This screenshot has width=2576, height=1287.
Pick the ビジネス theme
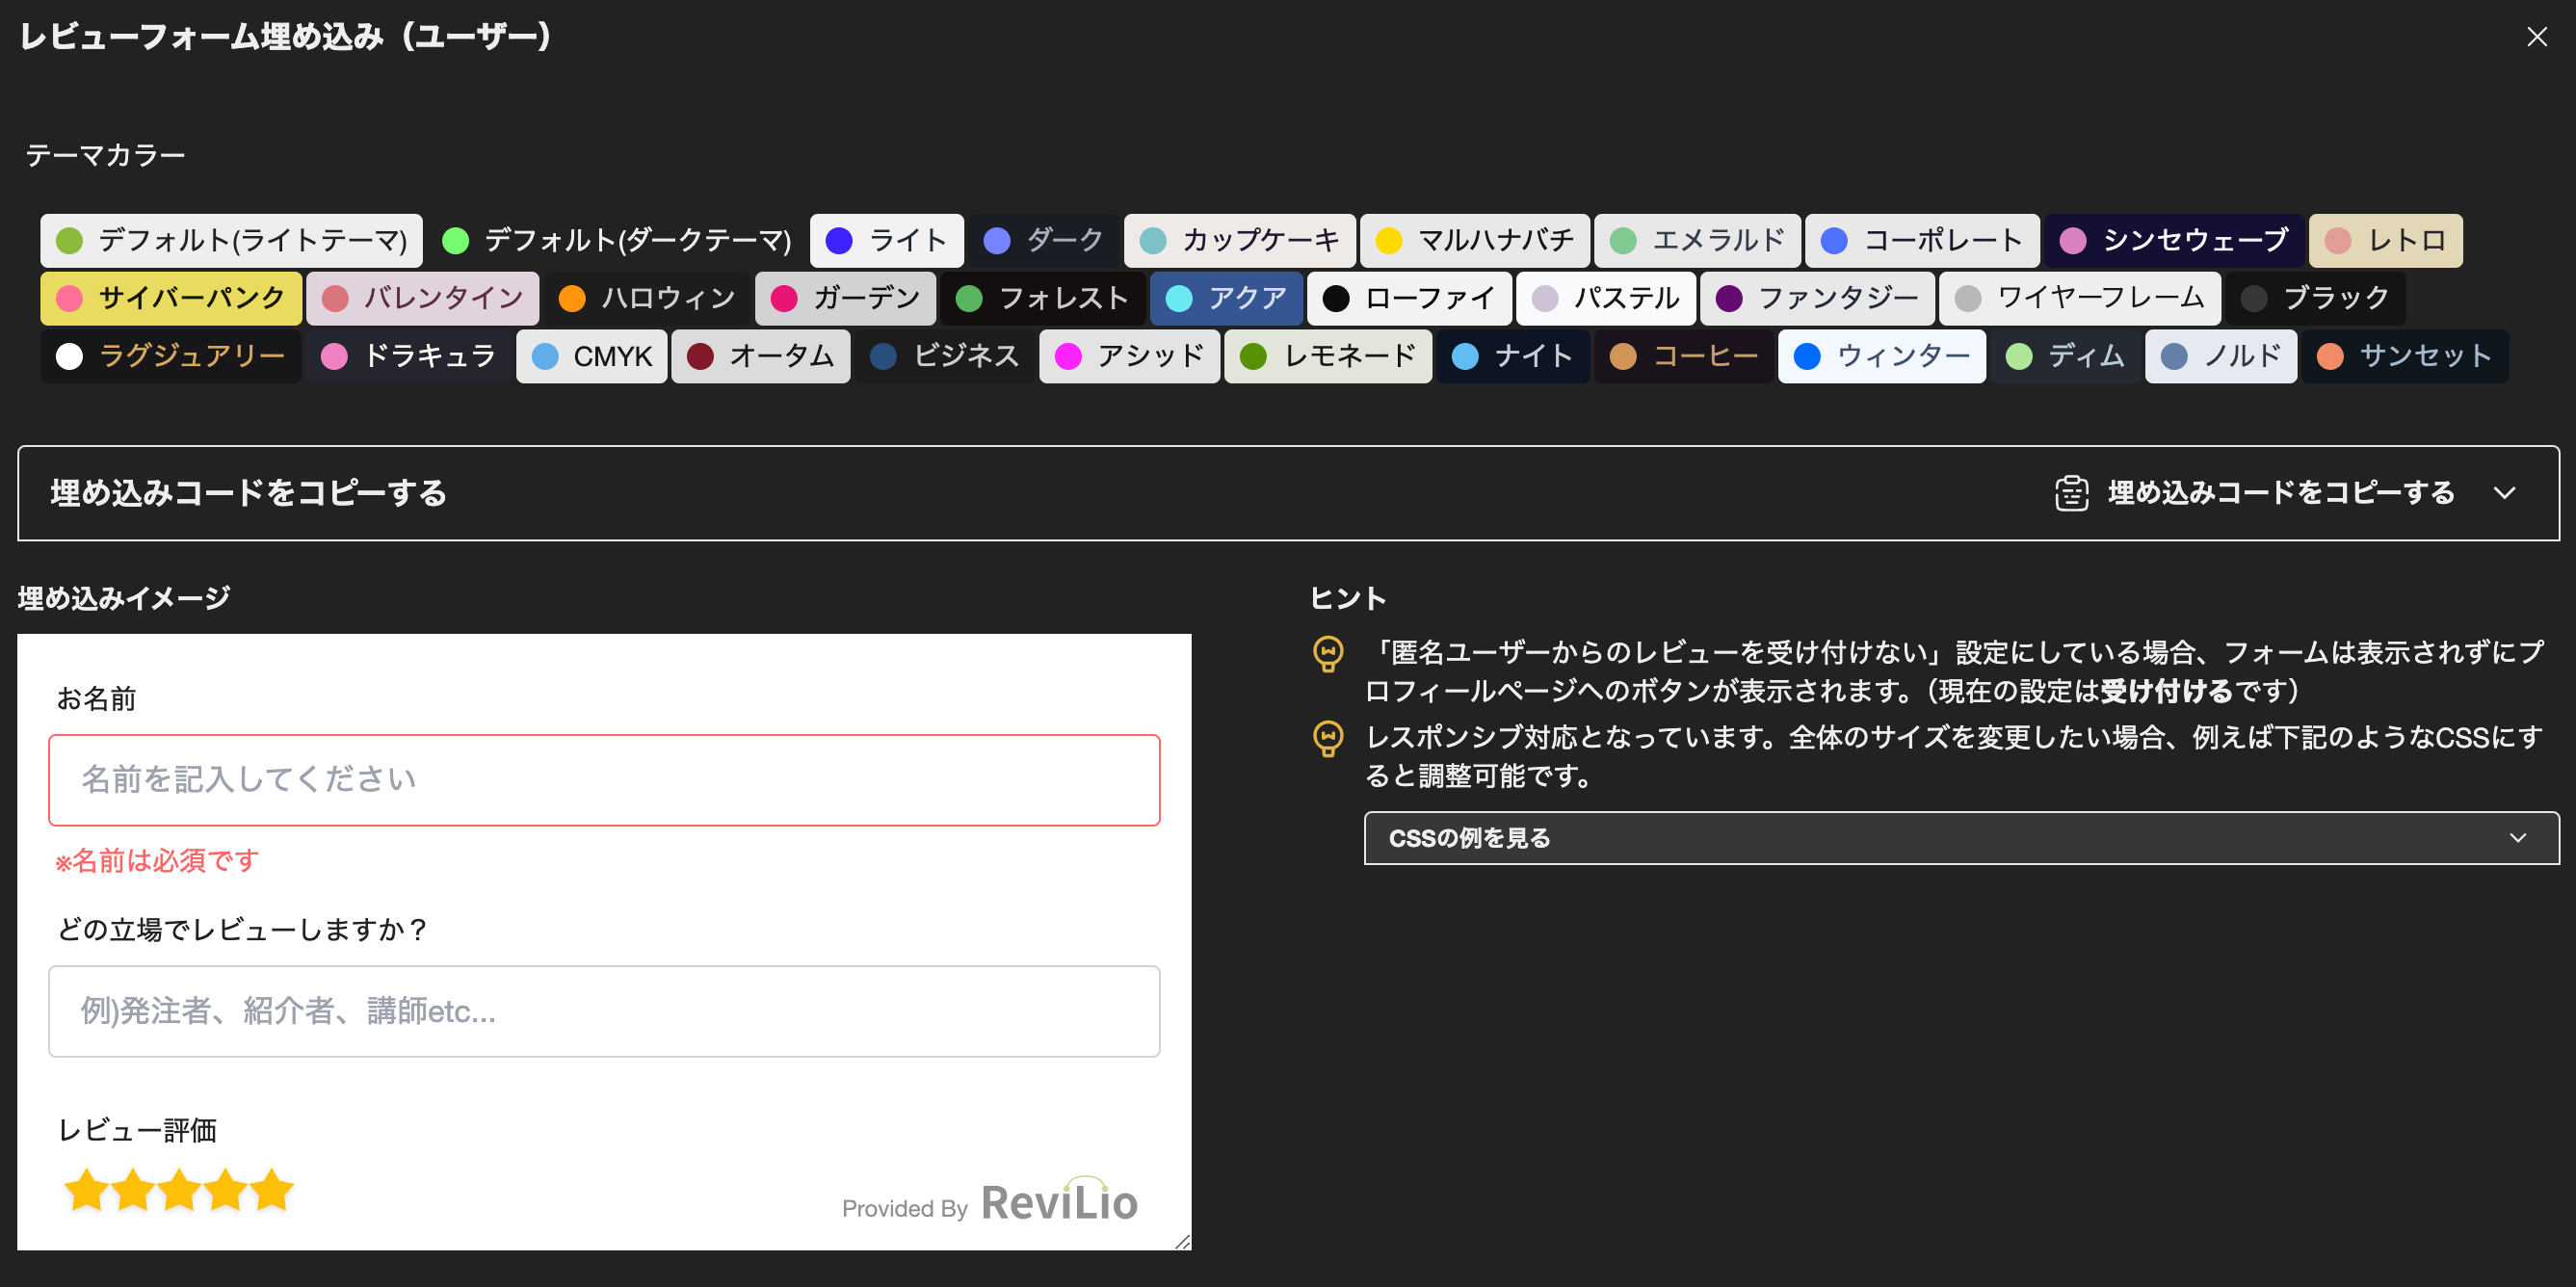pyautogui.click(x=945, y=356)
